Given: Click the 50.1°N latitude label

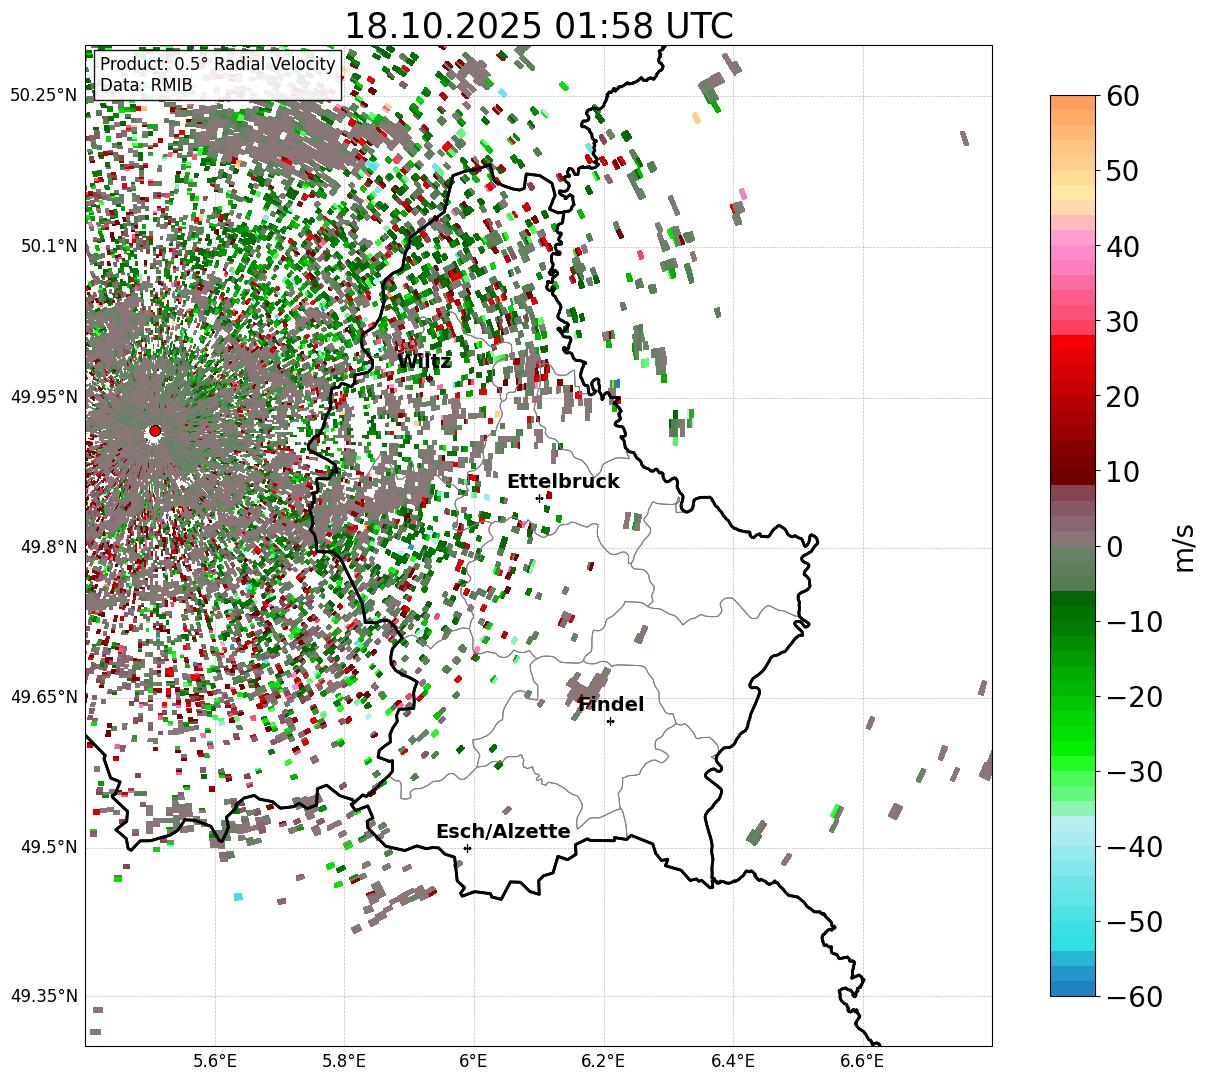Looking at the screenshot, I should click(x=48, y=246).
